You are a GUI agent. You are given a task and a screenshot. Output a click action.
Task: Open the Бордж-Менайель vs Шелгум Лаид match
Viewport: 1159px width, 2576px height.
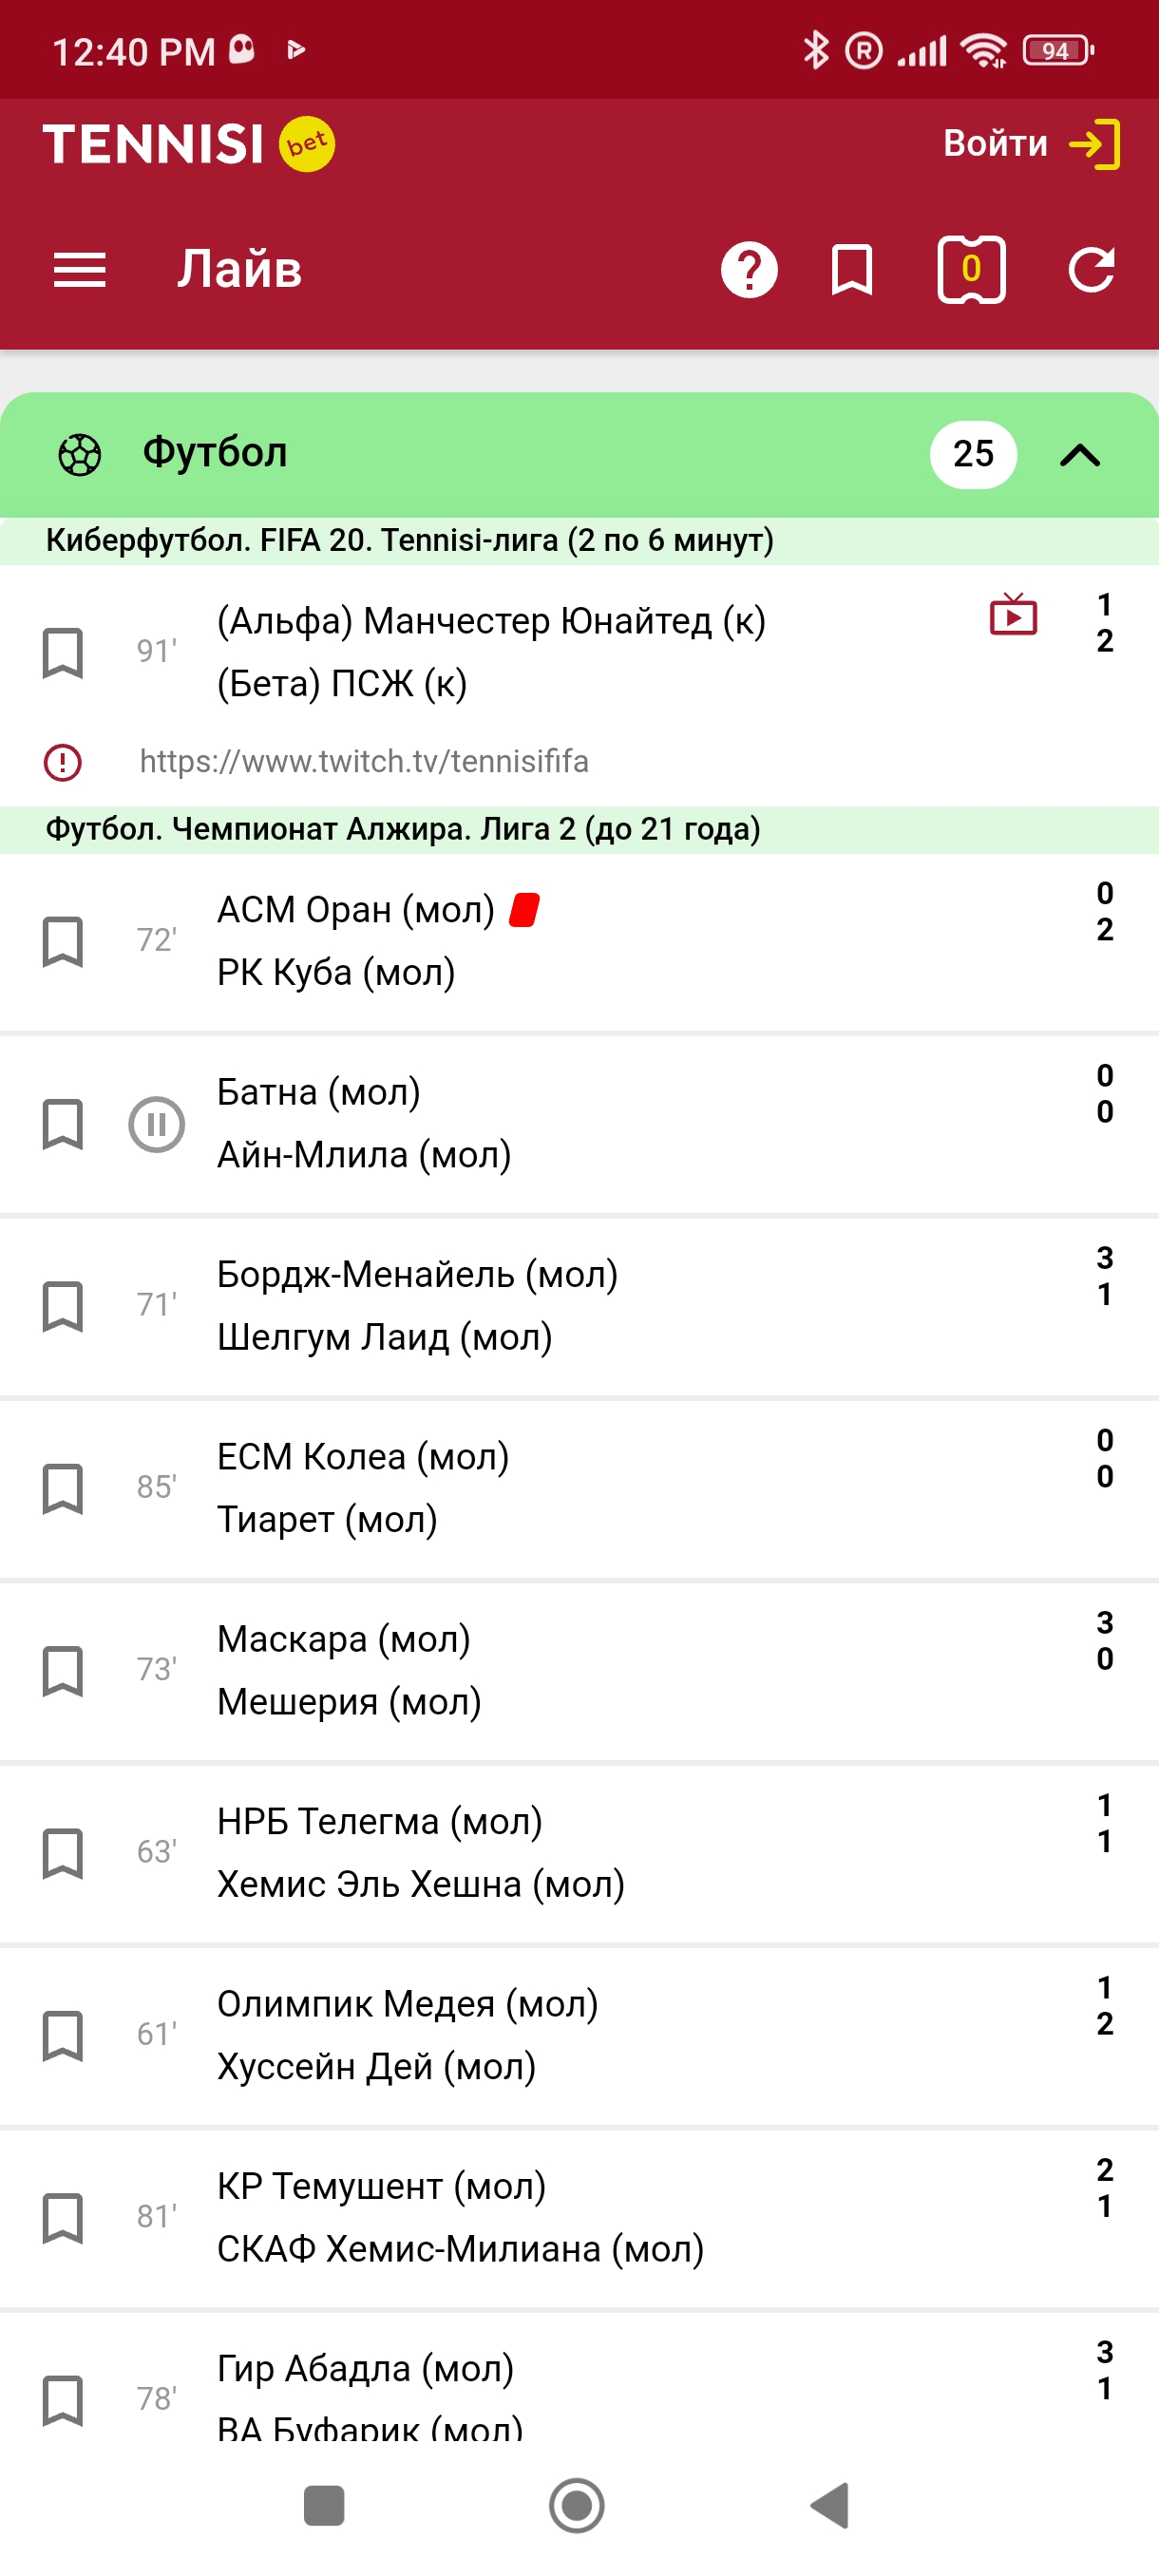pos(417,1305)
